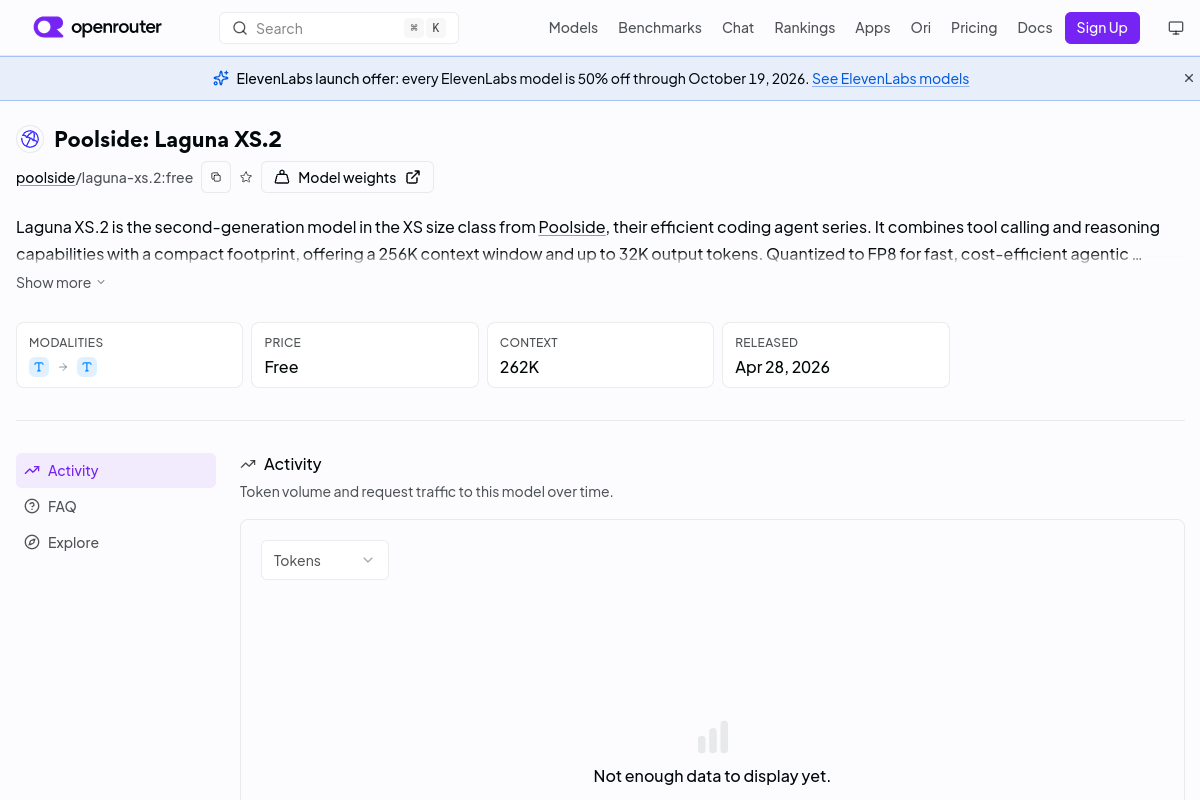Open the Benchmarks navigation item
Viewport: 1200px width, 800px height.
point(660,28)
